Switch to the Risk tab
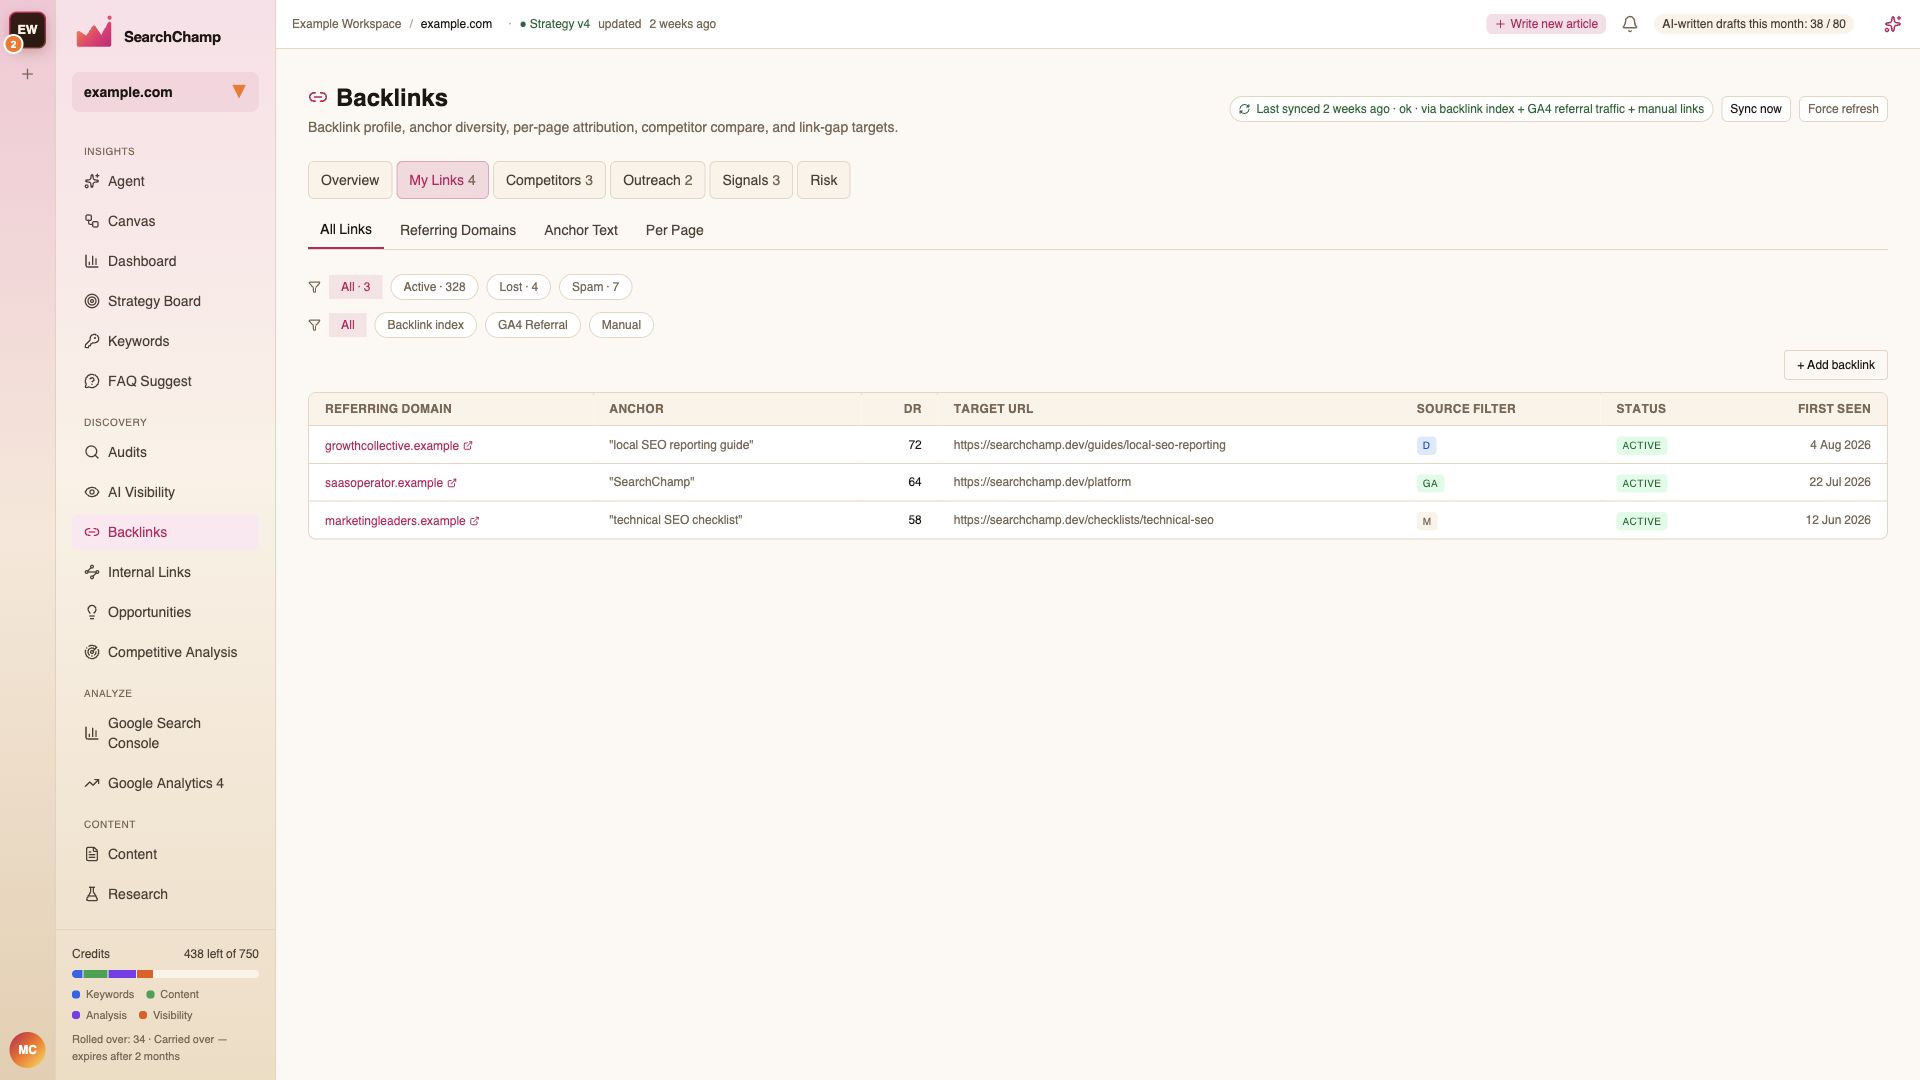The height and width of the screenshot is (1080, 1920). tap(824, 180)
